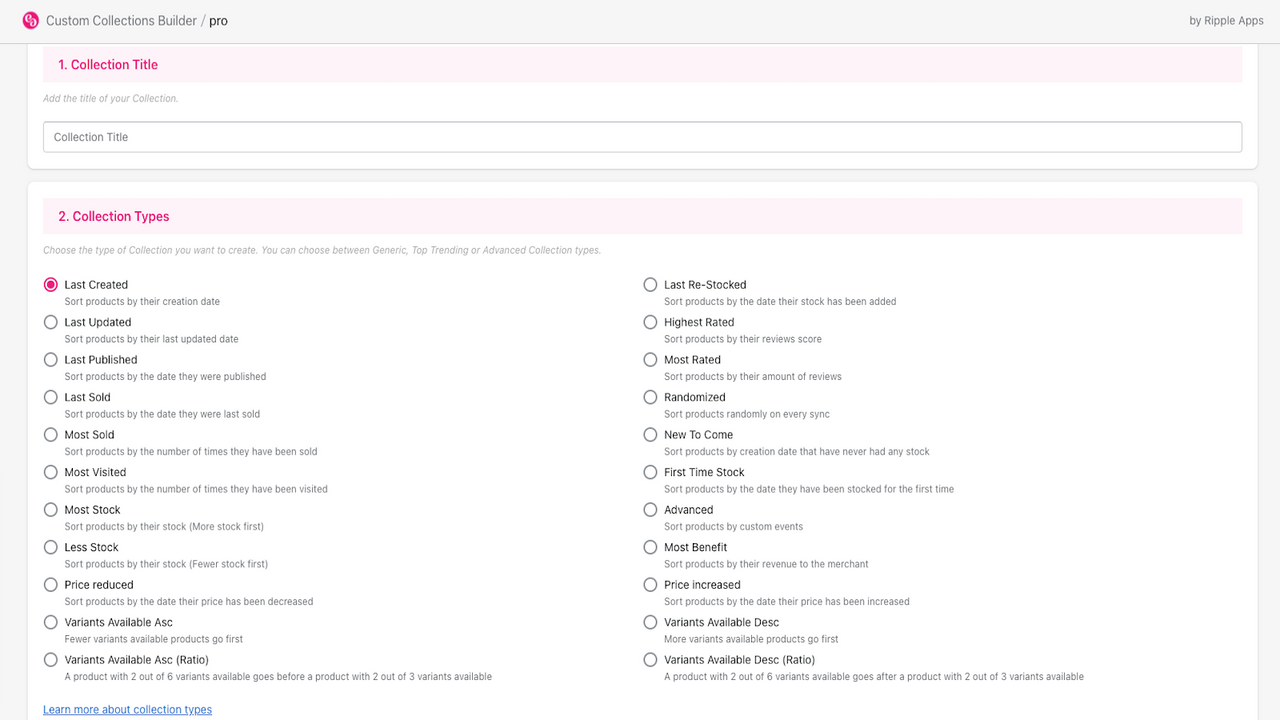Open Learn more about collection types link

[127, 710]
